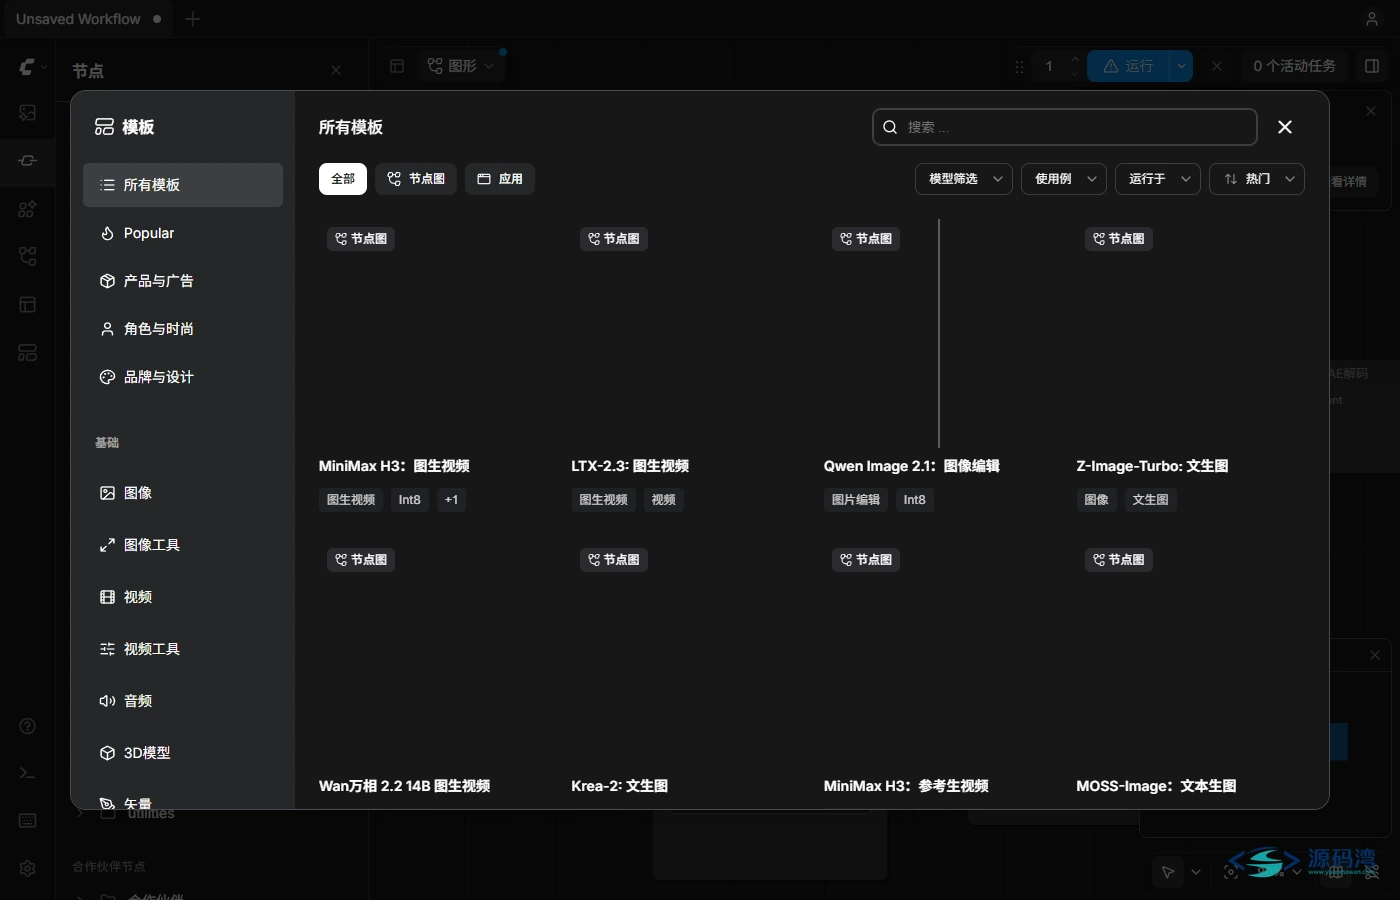Toggle the console terminal icon

28,773
